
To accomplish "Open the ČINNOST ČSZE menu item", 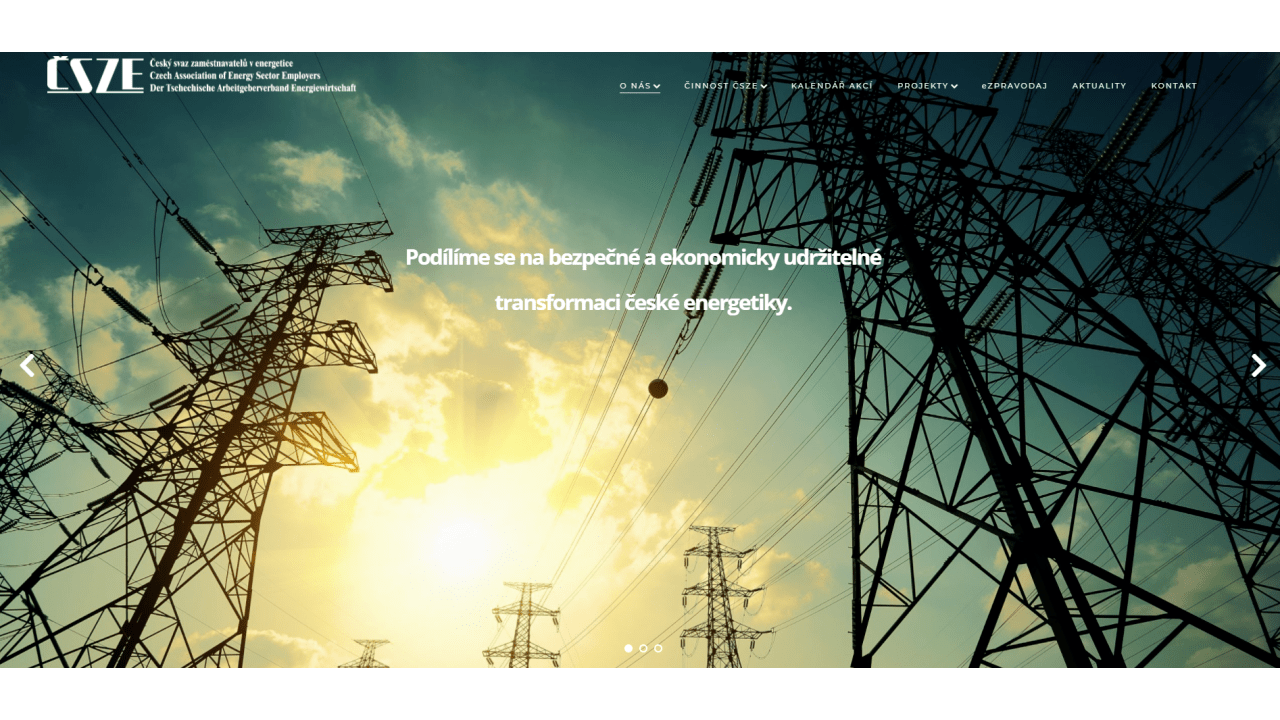I will [x=720, y=86].
